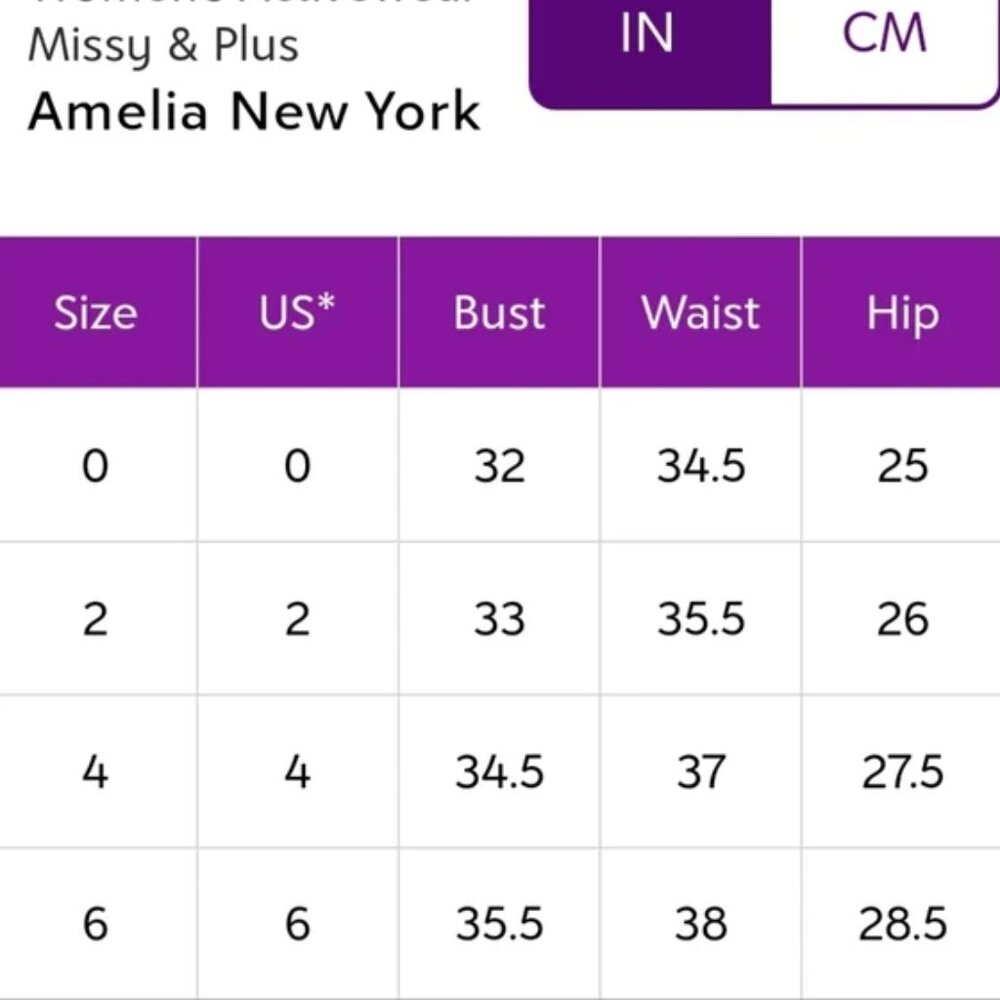This screenshot has width=1000, height=1000.
Task: Click the Size column header
Action: click(x=97, y=313)
